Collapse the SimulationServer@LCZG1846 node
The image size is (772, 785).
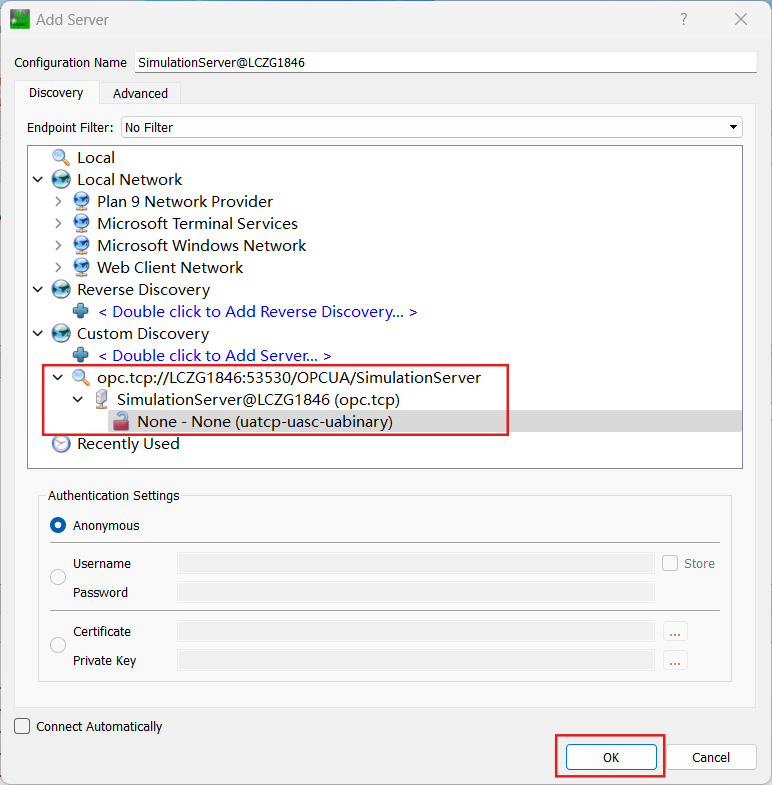pyautogui.click(x=78, y=400)
